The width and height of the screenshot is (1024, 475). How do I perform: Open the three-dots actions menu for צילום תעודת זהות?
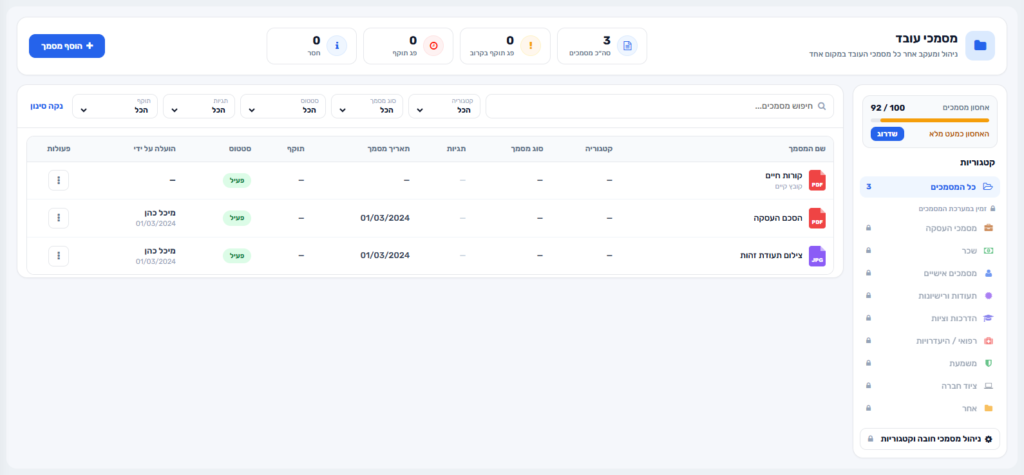(59, 256)
